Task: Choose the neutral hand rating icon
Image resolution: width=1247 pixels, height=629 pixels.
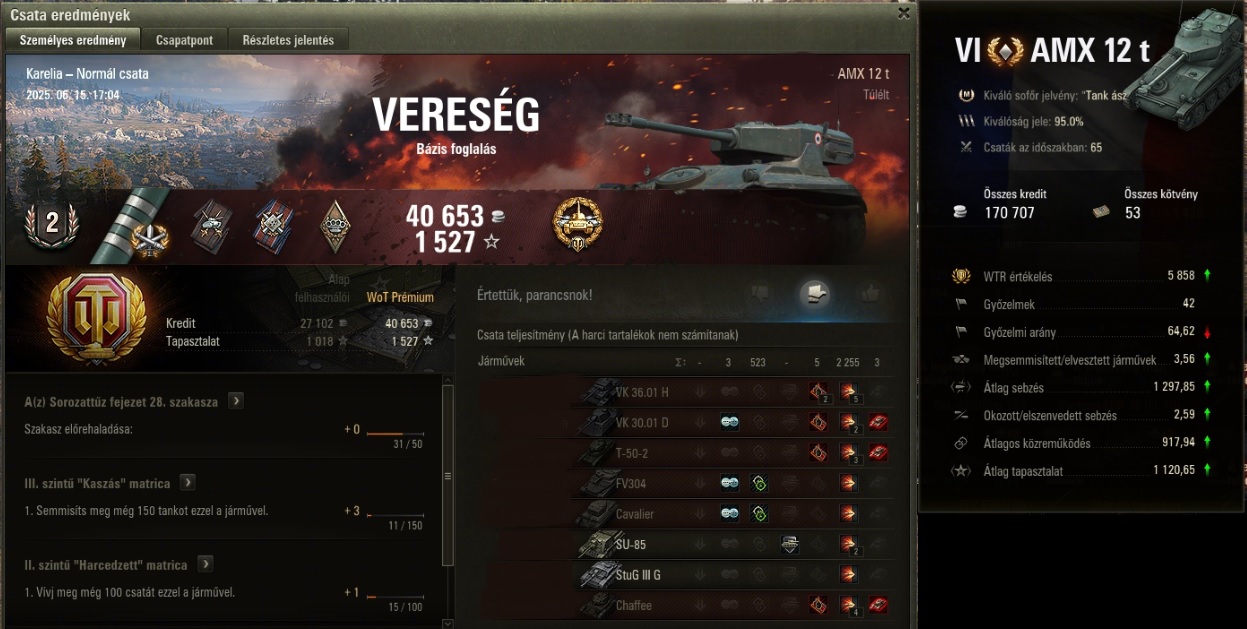Action: (x=815, y=293)
